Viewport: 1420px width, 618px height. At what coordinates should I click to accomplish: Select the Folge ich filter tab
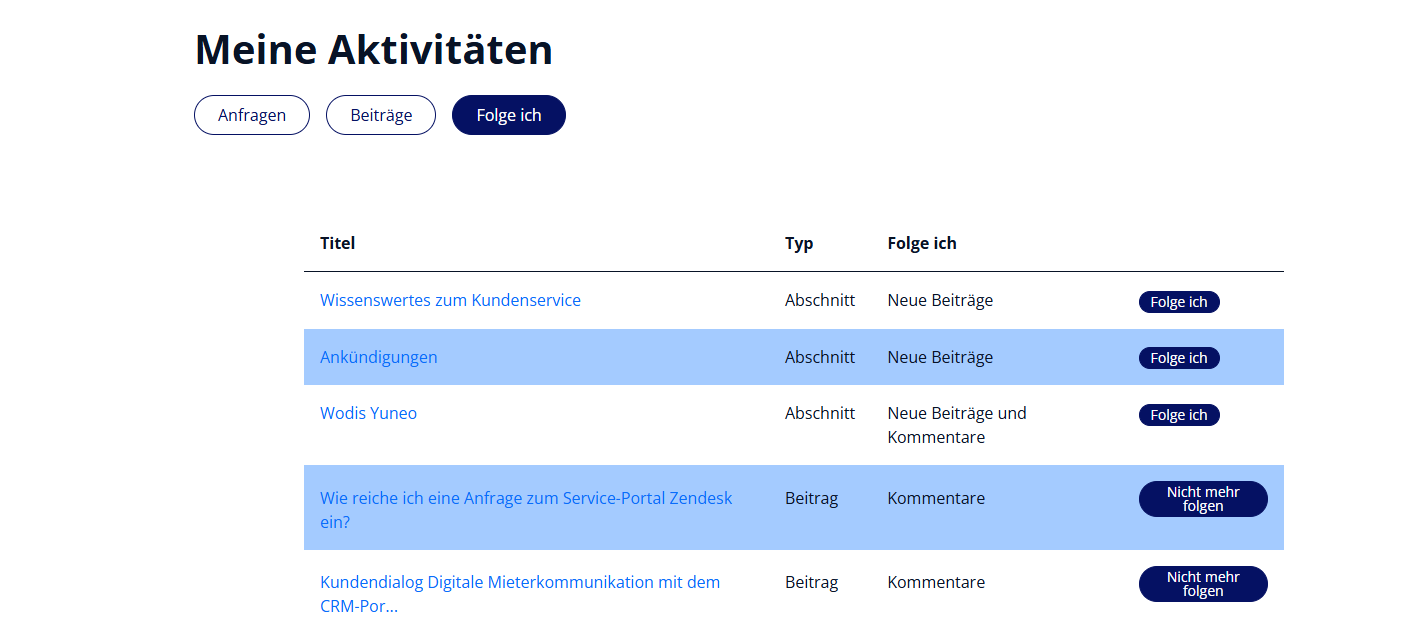pyautogui.click(x=509, y=115)
